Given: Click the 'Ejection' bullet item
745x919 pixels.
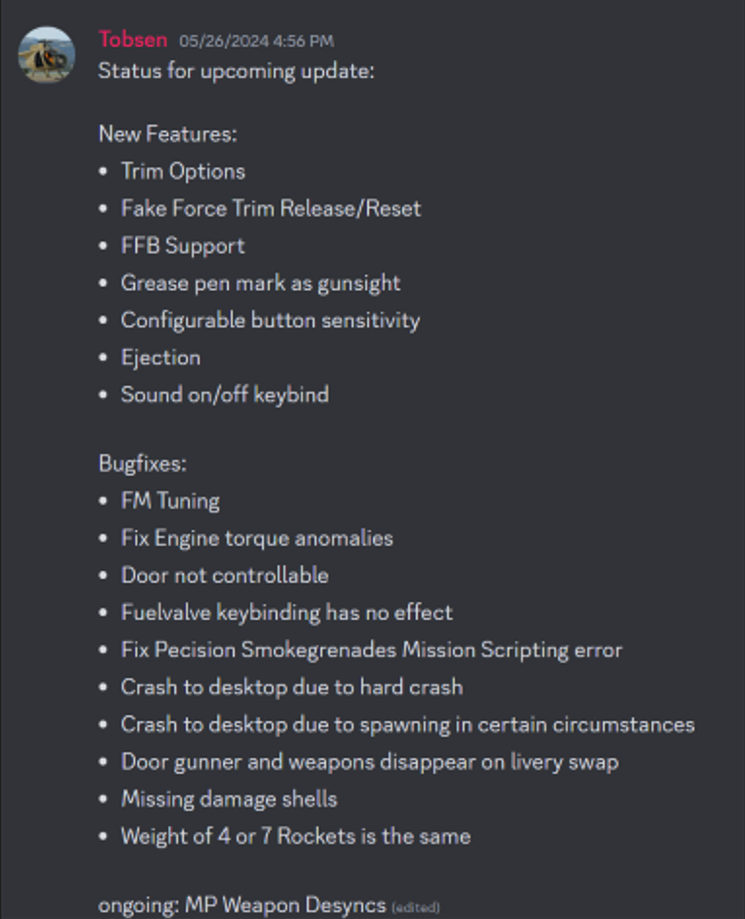Looking at the screenshot, I should coord(161,358).
